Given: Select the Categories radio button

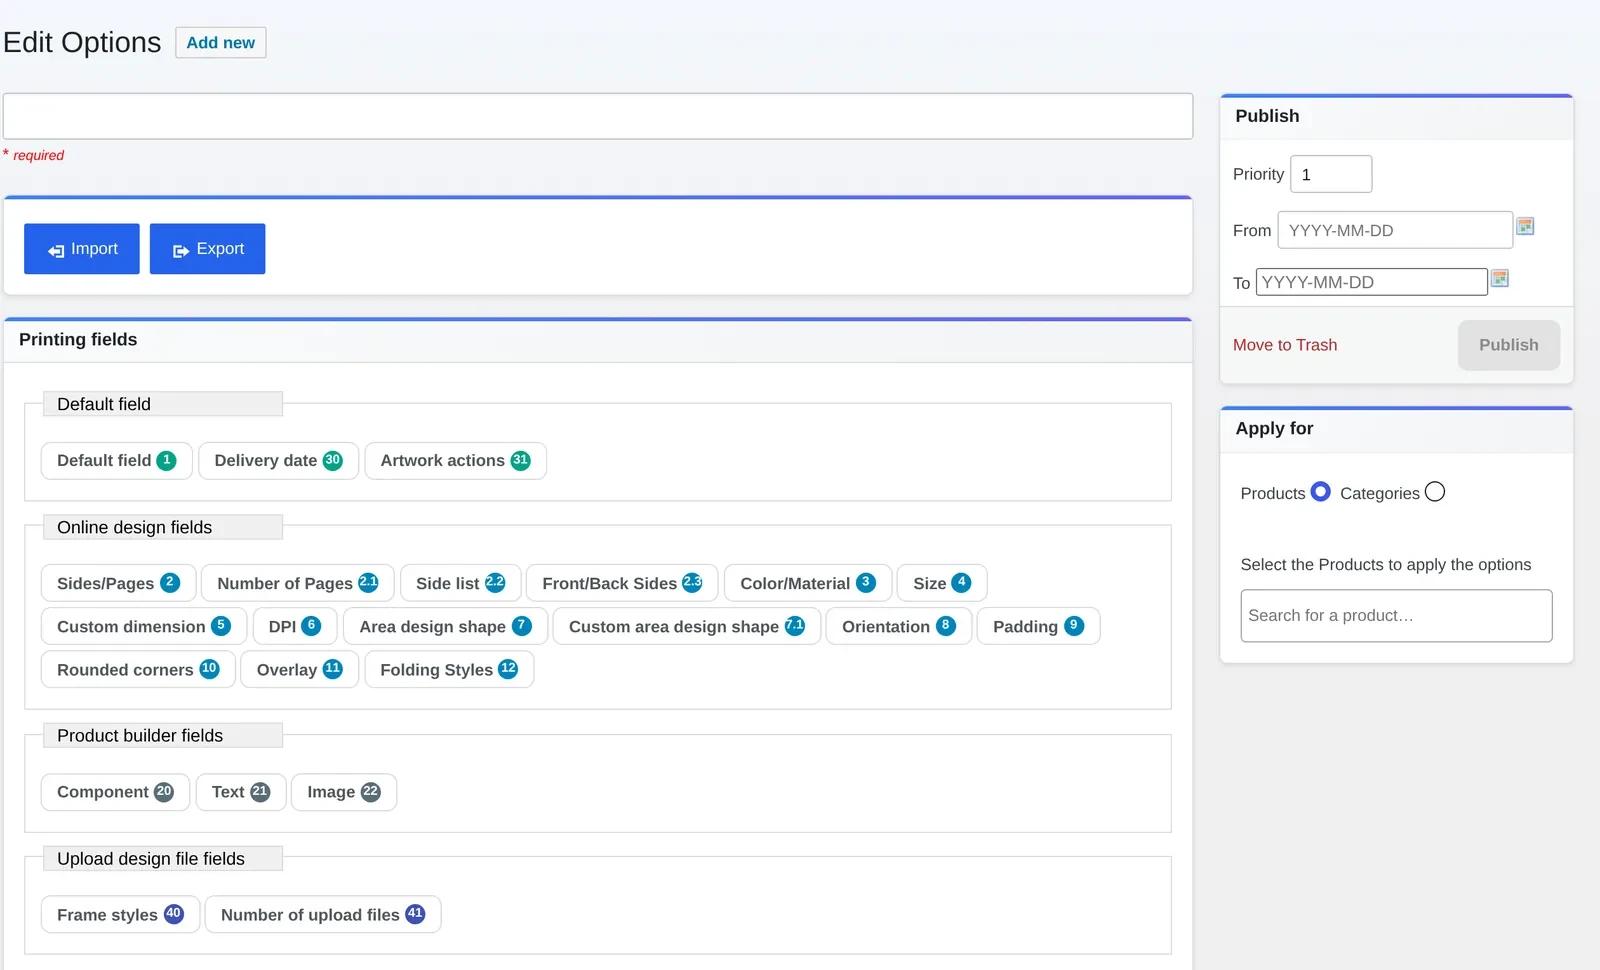Looking at the screenshot, I should tap(1435, 492).
